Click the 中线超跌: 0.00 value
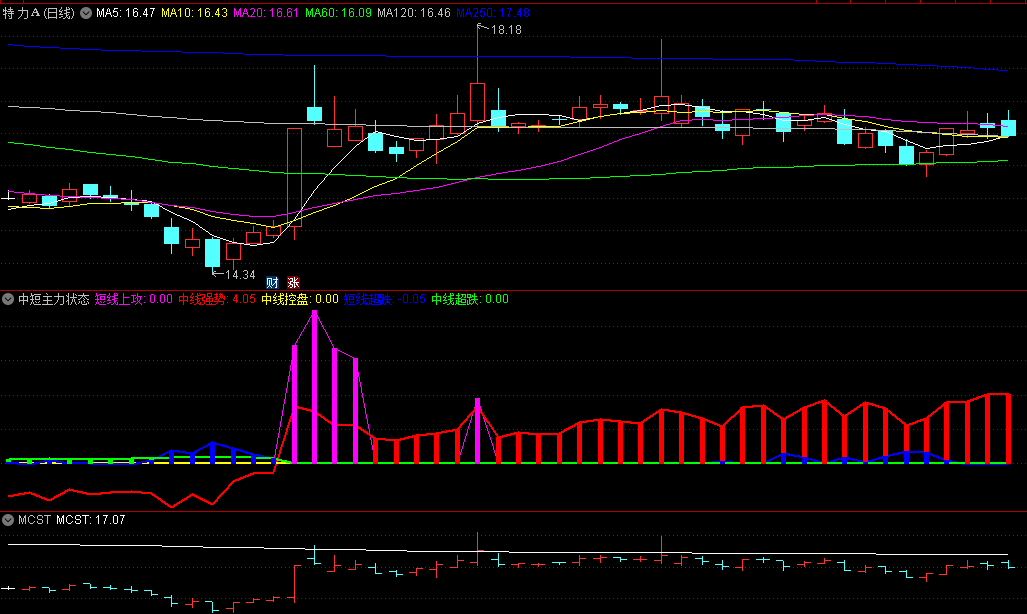 [x=470, y=299]
